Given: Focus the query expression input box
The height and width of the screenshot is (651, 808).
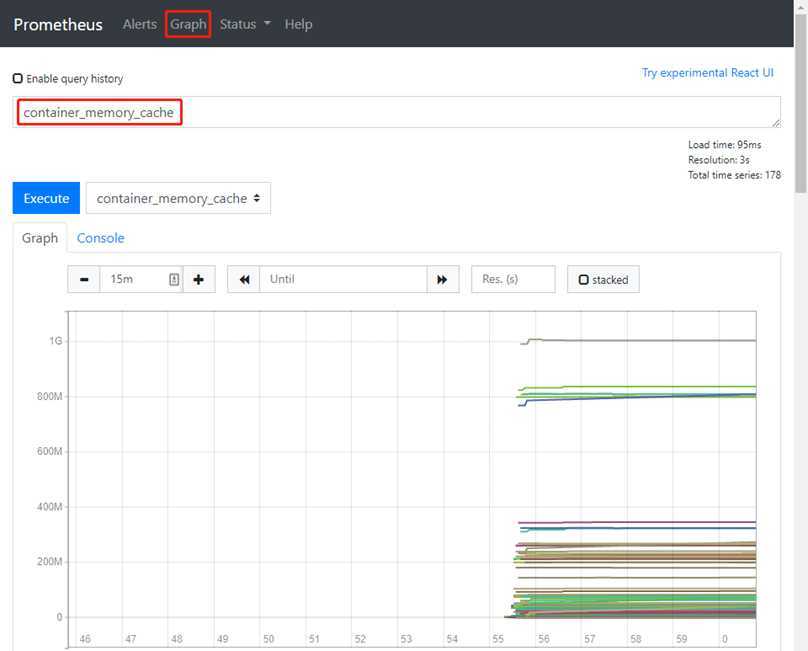Looking at the screenshot, I should coord(400,112).
